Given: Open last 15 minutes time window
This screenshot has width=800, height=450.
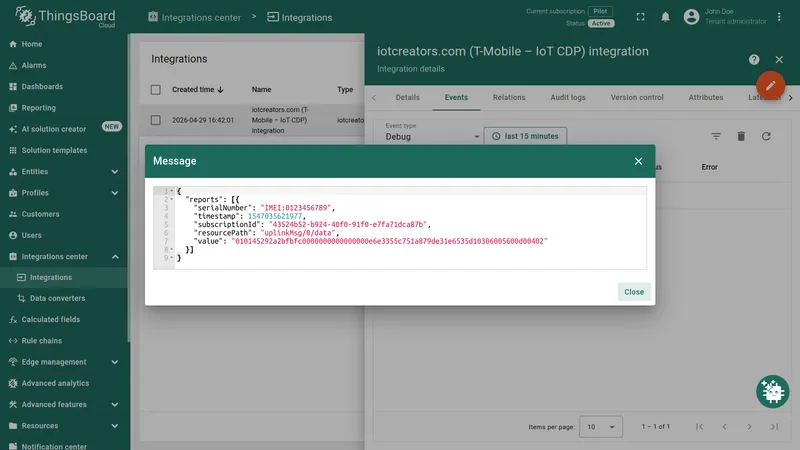Looking at the screenshot, I should (525, 136).
